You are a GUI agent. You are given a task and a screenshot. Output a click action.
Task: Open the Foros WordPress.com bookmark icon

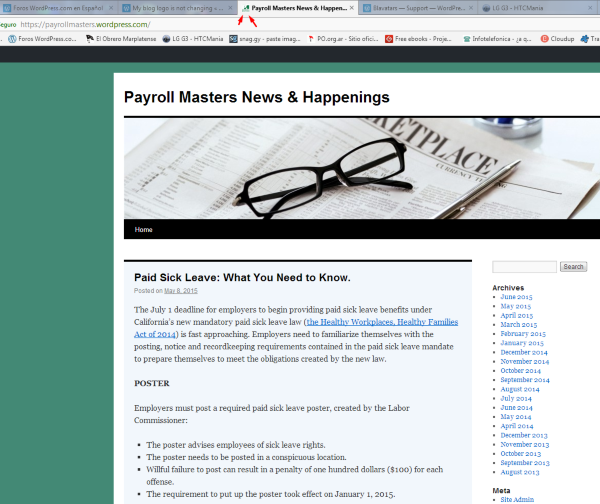[x=12, y=39]
